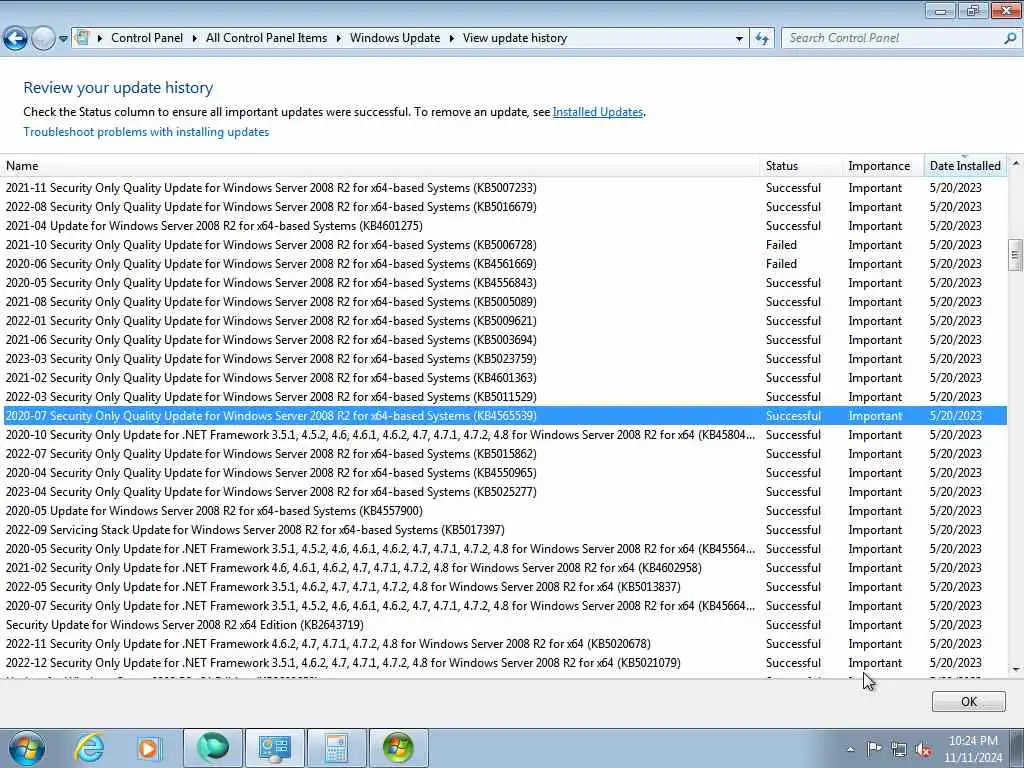
Task: Select the KB4556843 update row
Action: click(505, 283)
